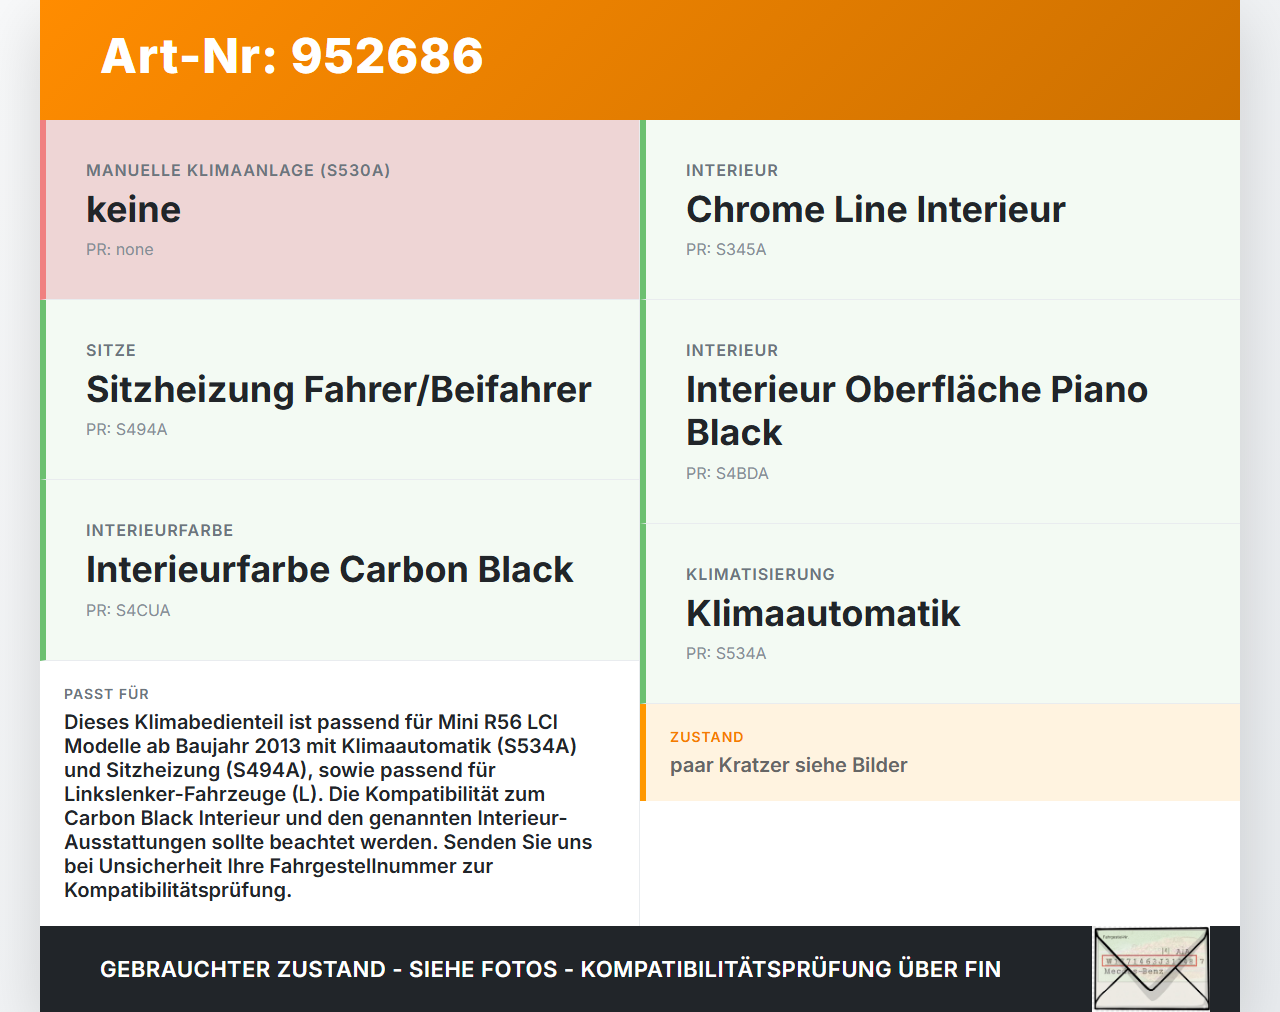Click the 'PR: S4CUA' code
The height and width of the screenshot is (1012, 1280).
[128, 611]
